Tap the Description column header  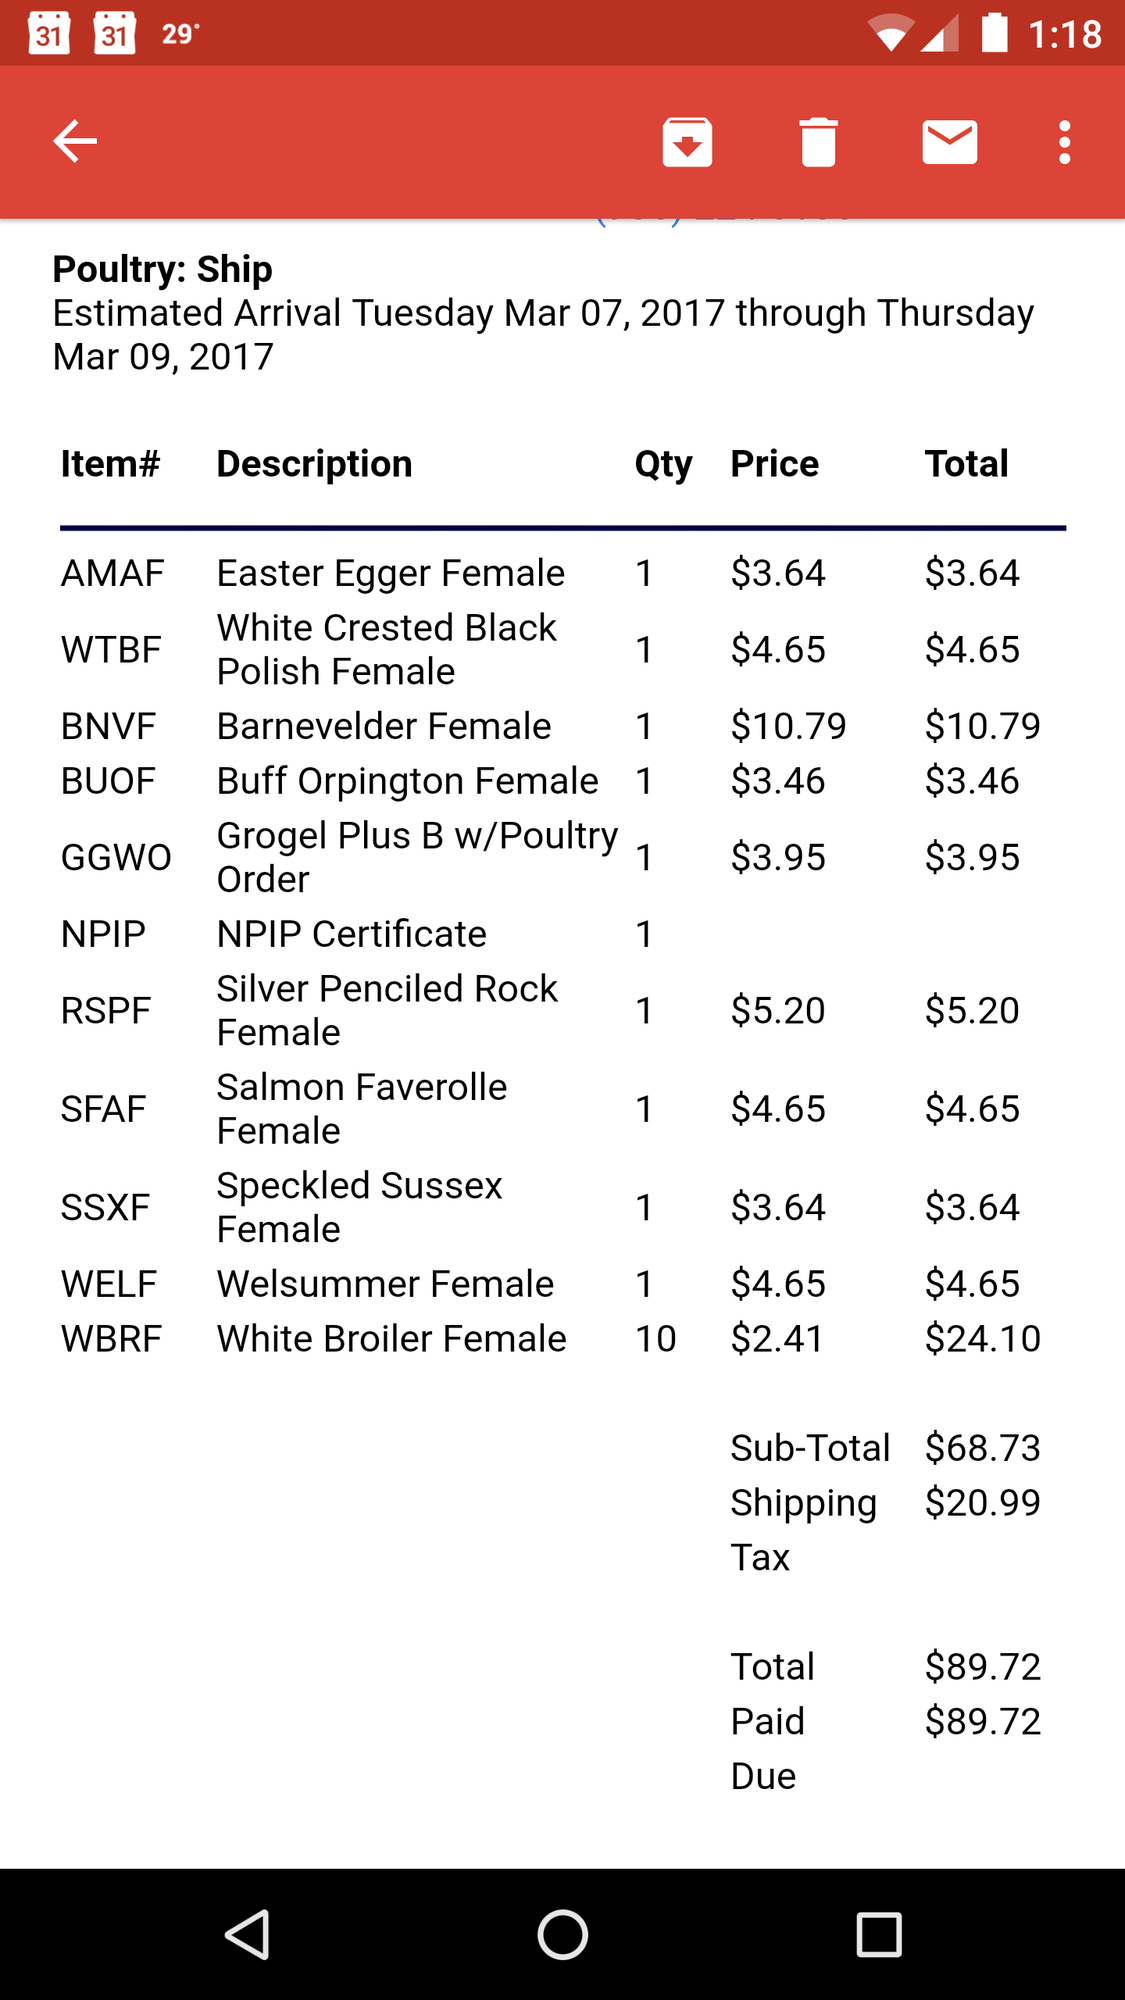pyautogui.click(x=314, y=464)
